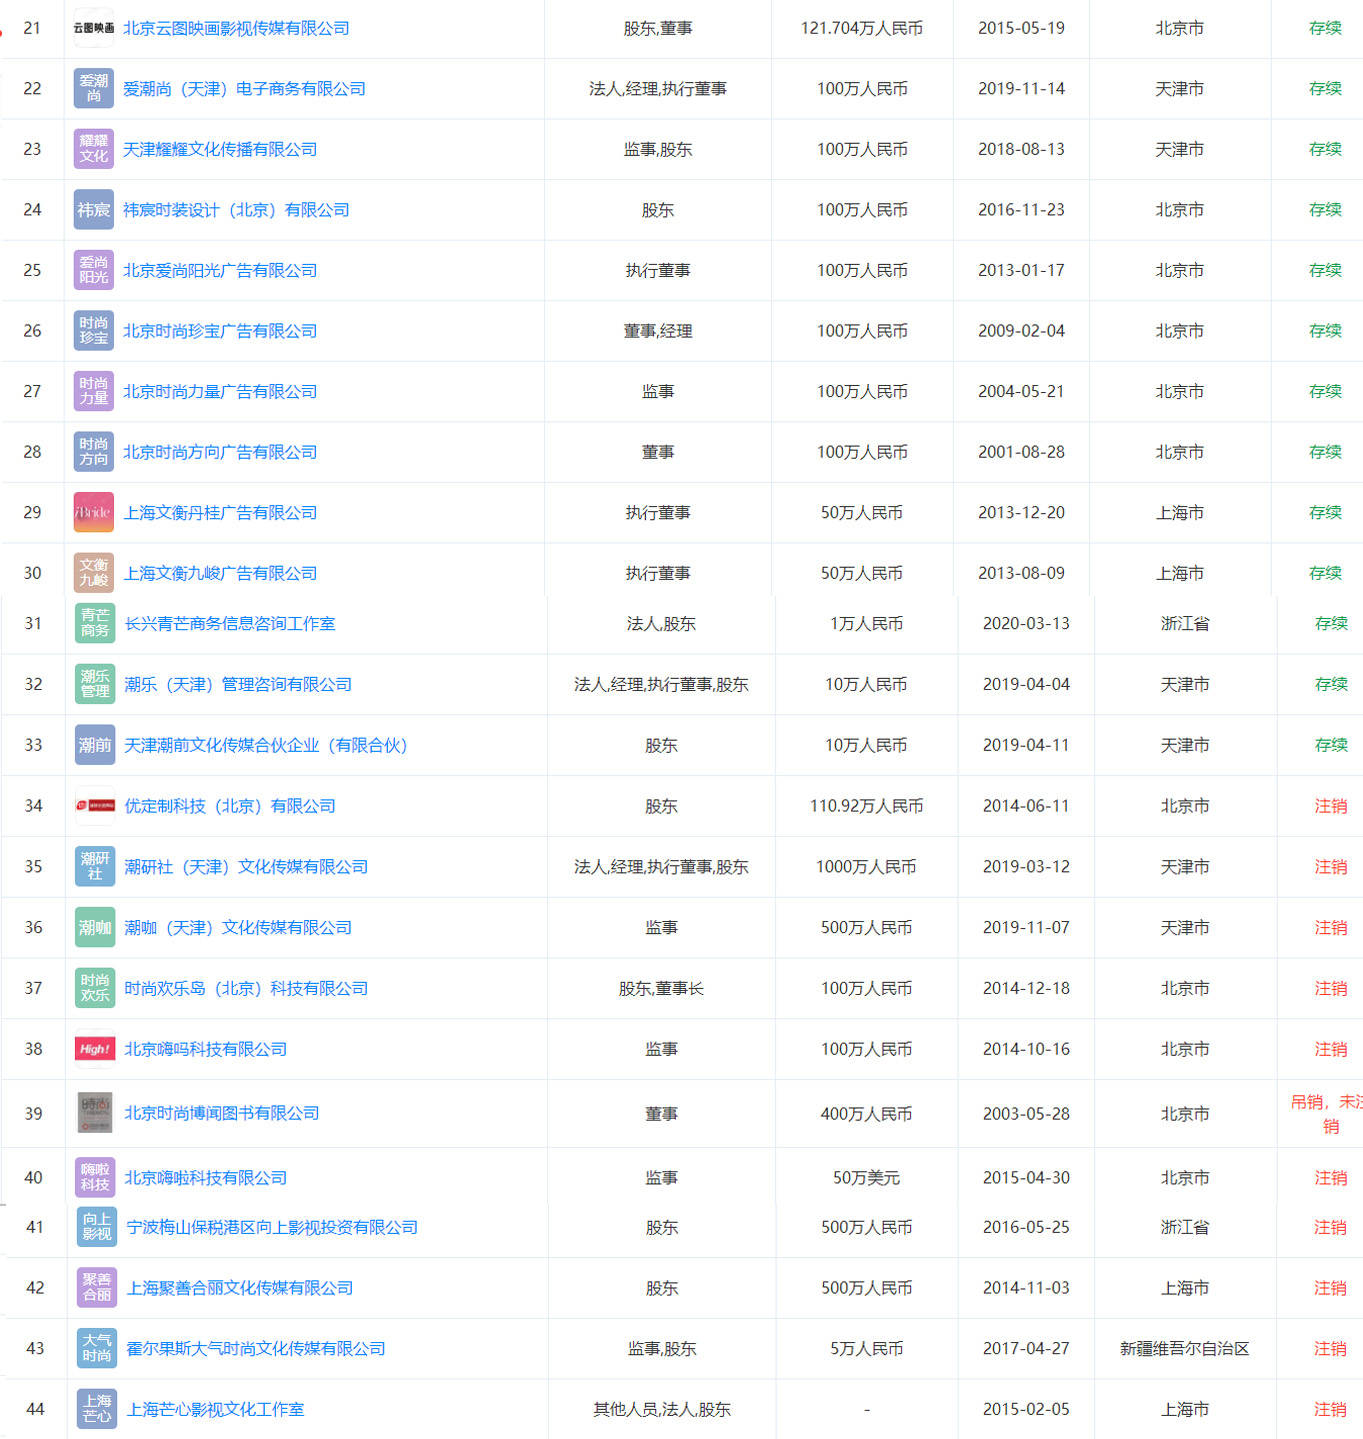The width and height of the screenshot is (1363, 1439).
Task: Click the 文衡九峻 logo icon in row 30
Action: point(94,573)
